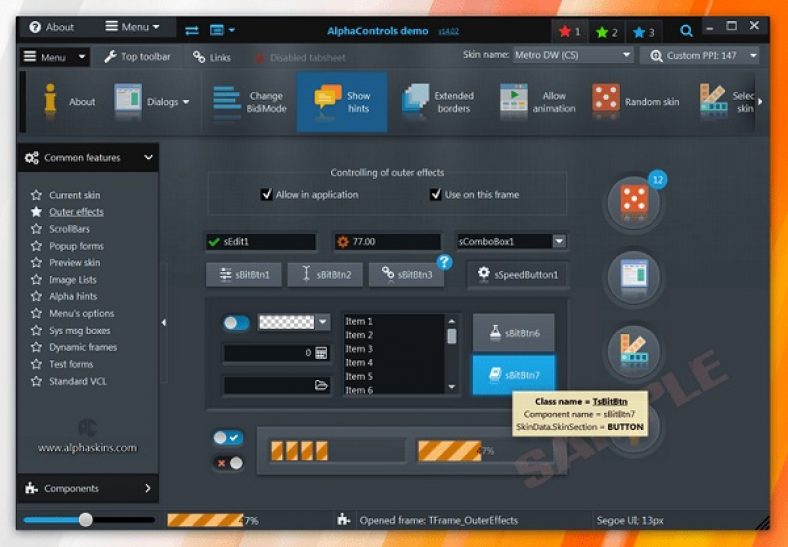This screenshot has height=547, width=788.
Task: Click the search magnifier icon
Action: coord(686,31)
